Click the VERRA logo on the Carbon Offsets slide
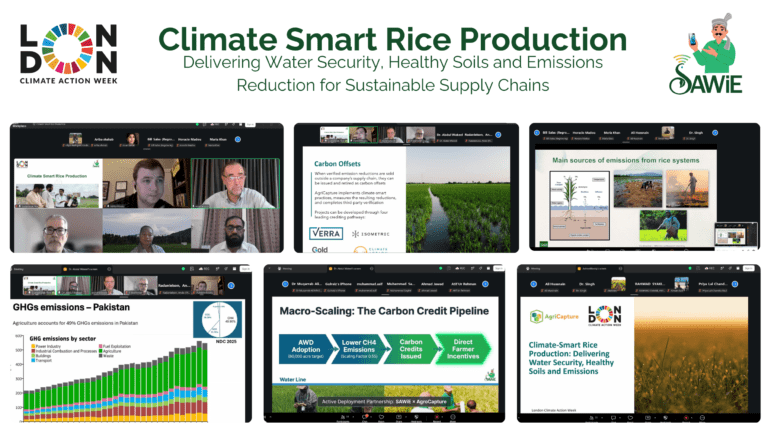The image size is (768, 432). [326, 233]
